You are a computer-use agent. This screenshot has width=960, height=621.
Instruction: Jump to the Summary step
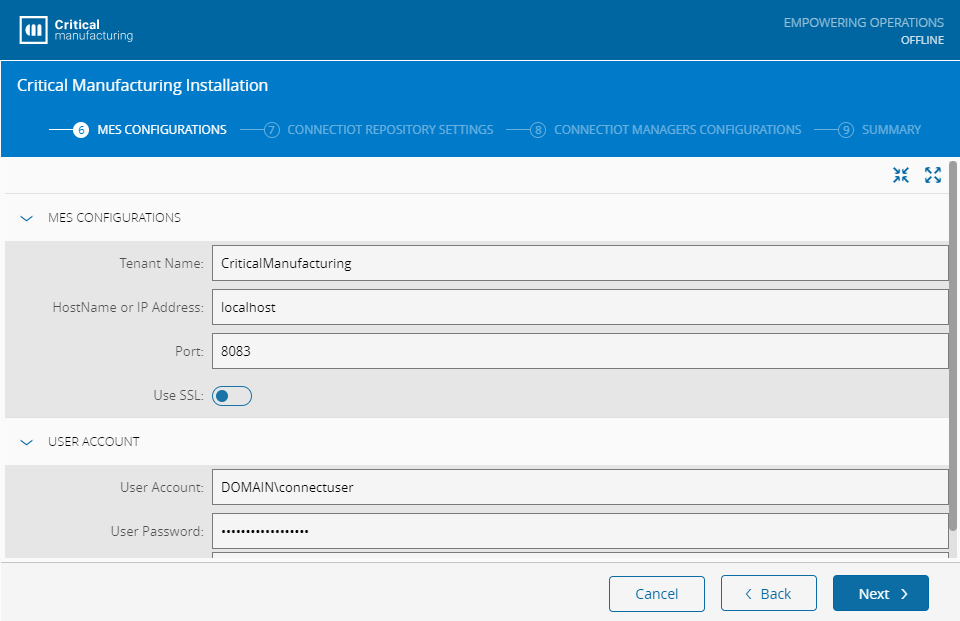(x=891, y=130)
